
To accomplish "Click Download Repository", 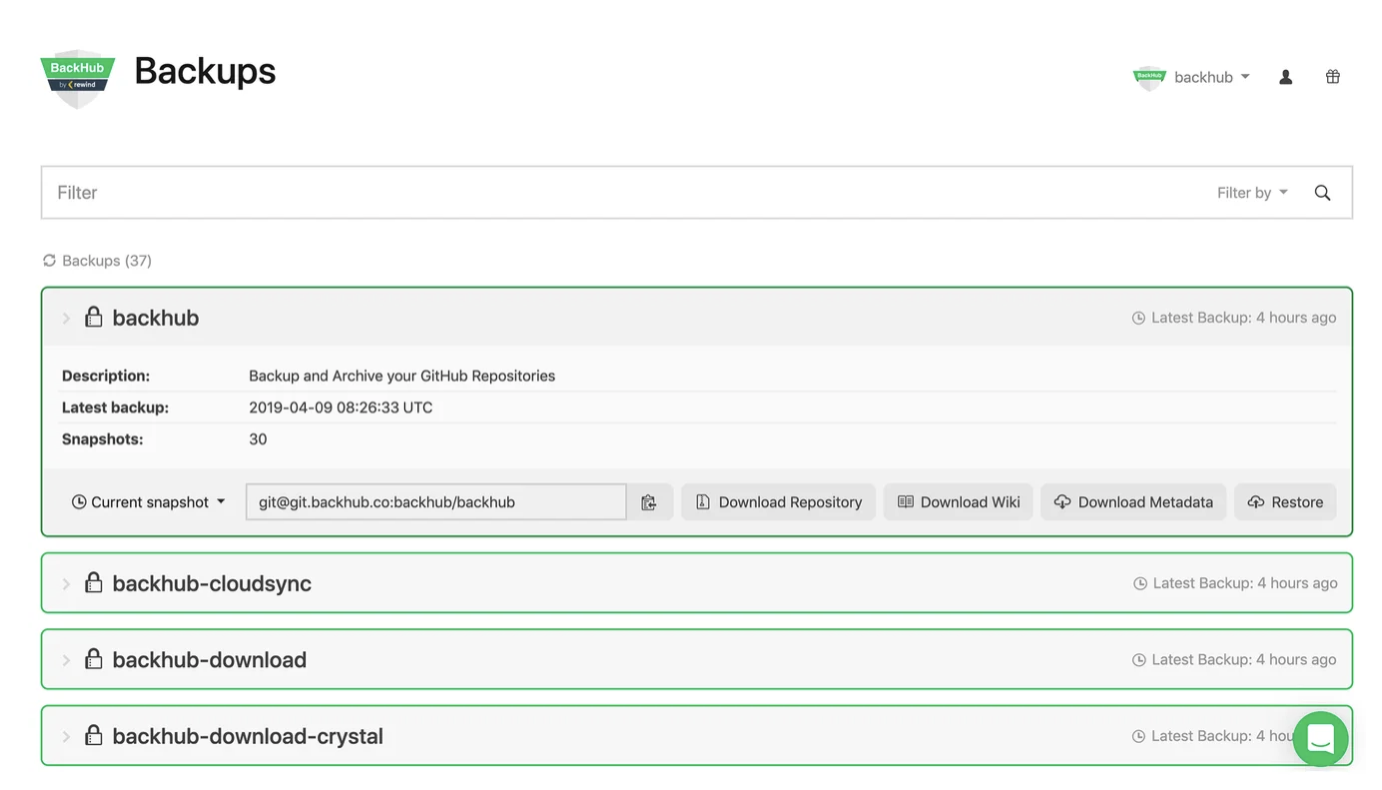I will pos(778,501).
